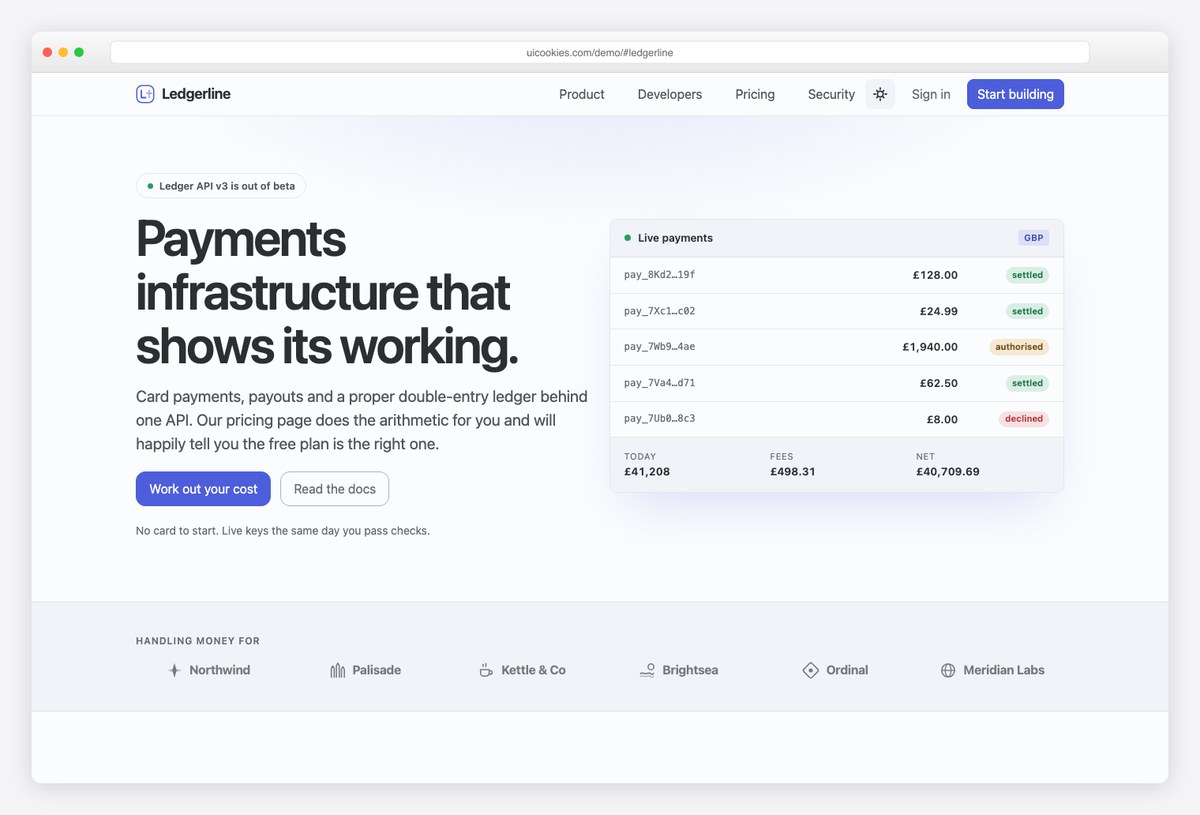Click the Start building button
The height and width of the screenshot is (815, 1200).
click(x=1015, y=94)
